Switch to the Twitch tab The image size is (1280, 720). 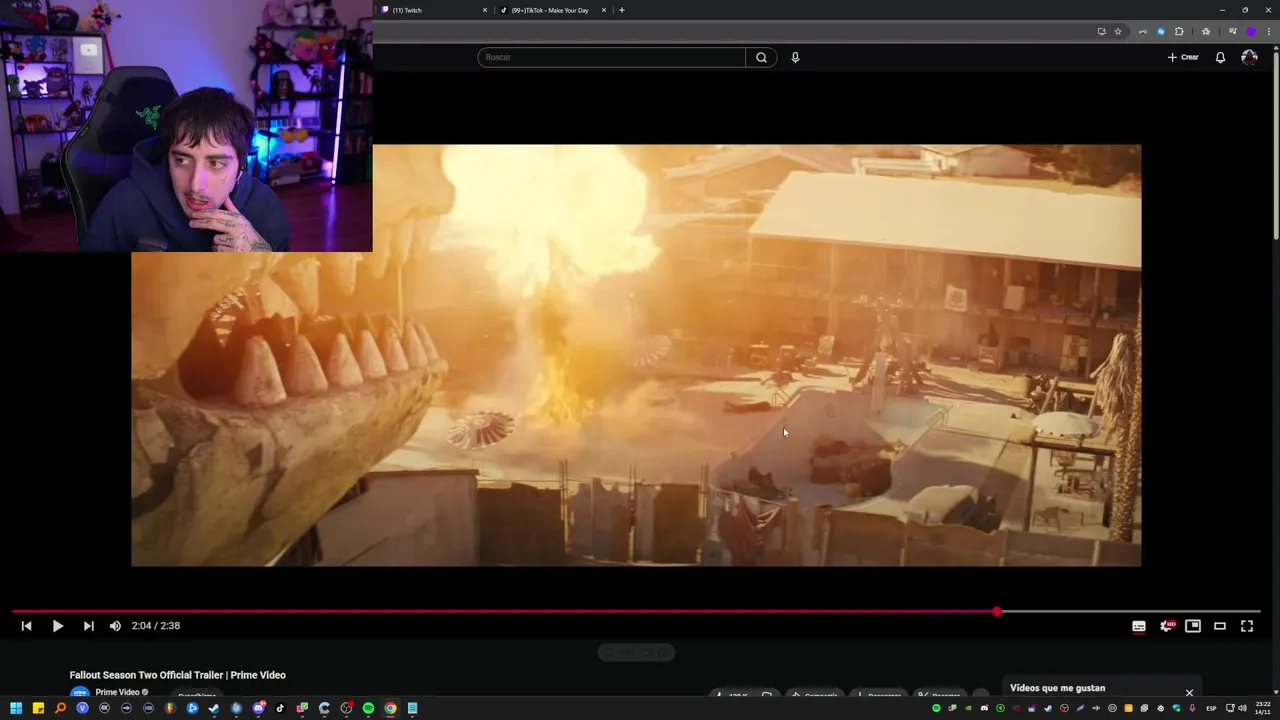(433, 10)
